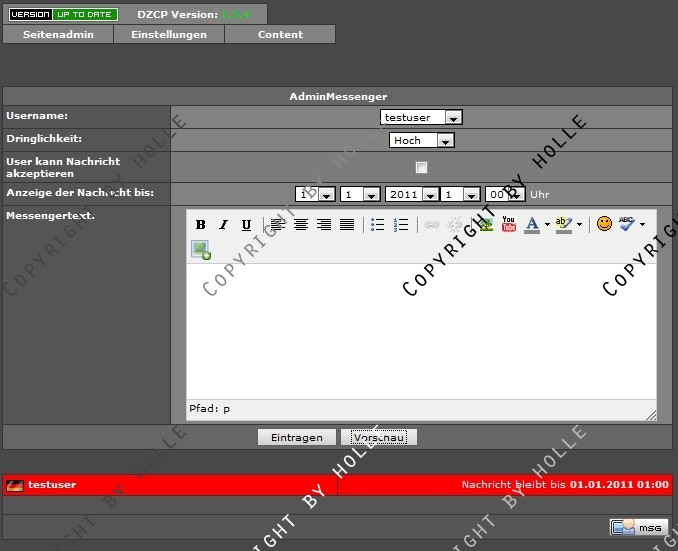Open the smiley emoticon picker
Image resolution: width=678 pixels, height=551 pixels.
click(604, 224)
